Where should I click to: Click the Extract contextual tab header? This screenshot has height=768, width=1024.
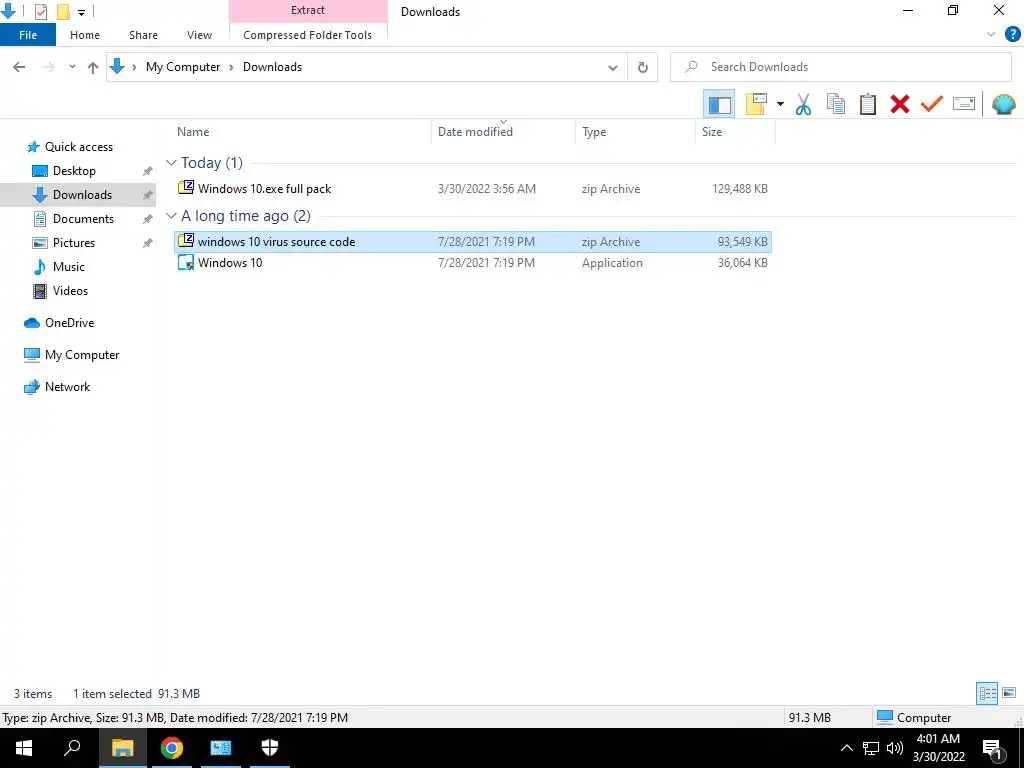(308, 10)
